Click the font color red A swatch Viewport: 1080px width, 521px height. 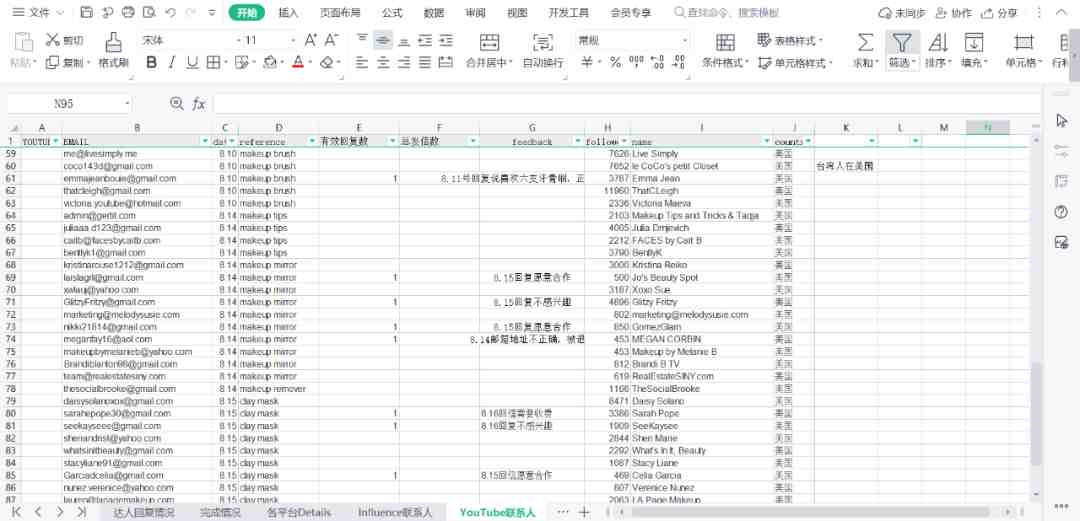click(297, 62)
